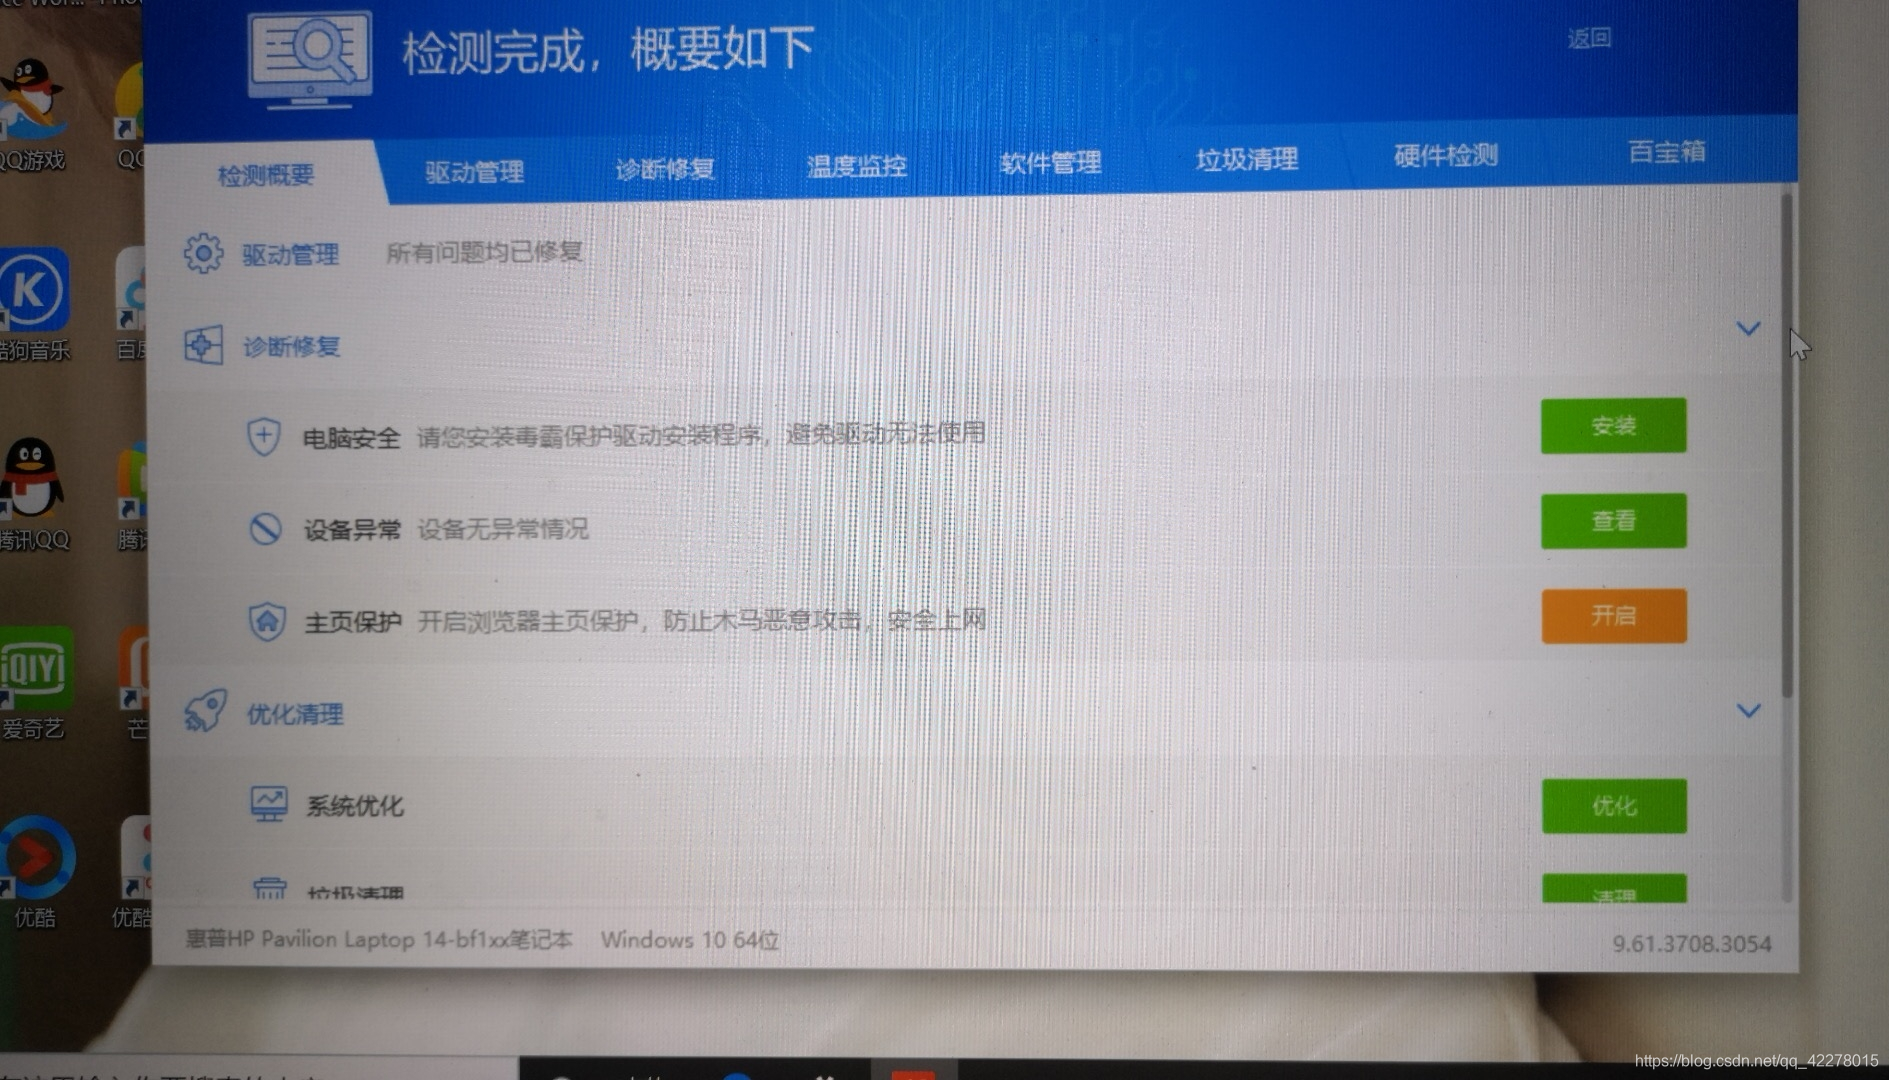Image resolution: width=1889 pixels, height=1080 pixels.
Task: Switch to the 诊断修复 tab
Action: 665,169
